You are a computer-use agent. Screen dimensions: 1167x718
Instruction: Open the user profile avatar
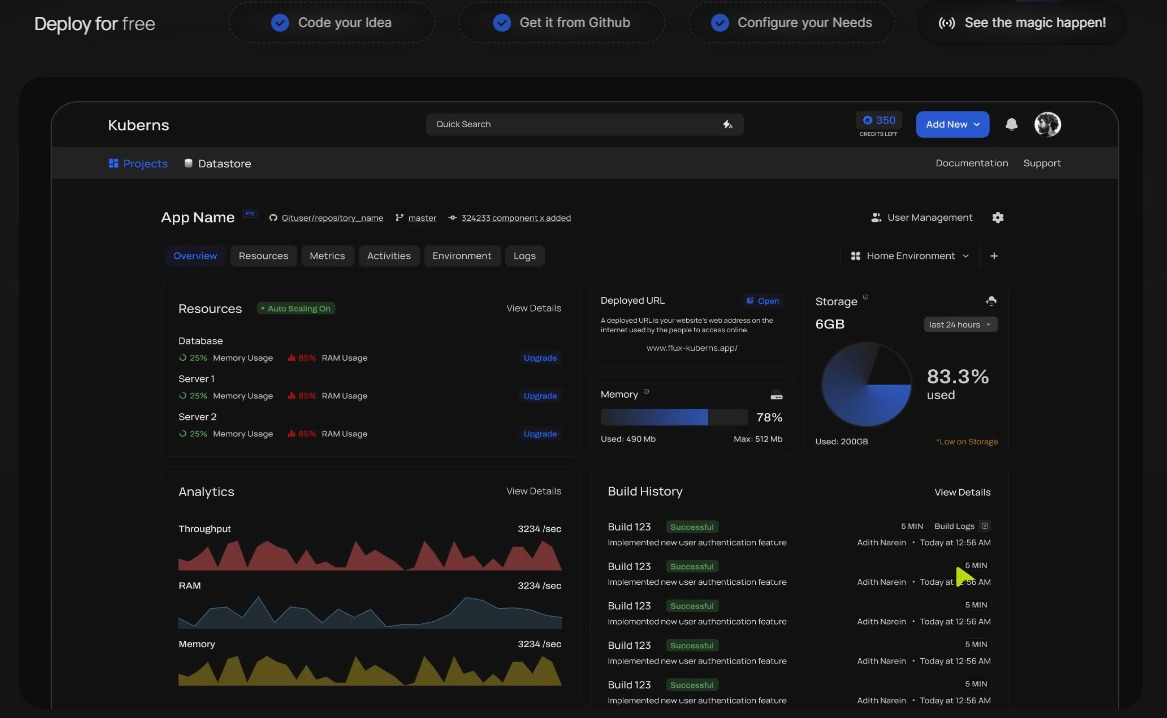(x=1047, y=124)
